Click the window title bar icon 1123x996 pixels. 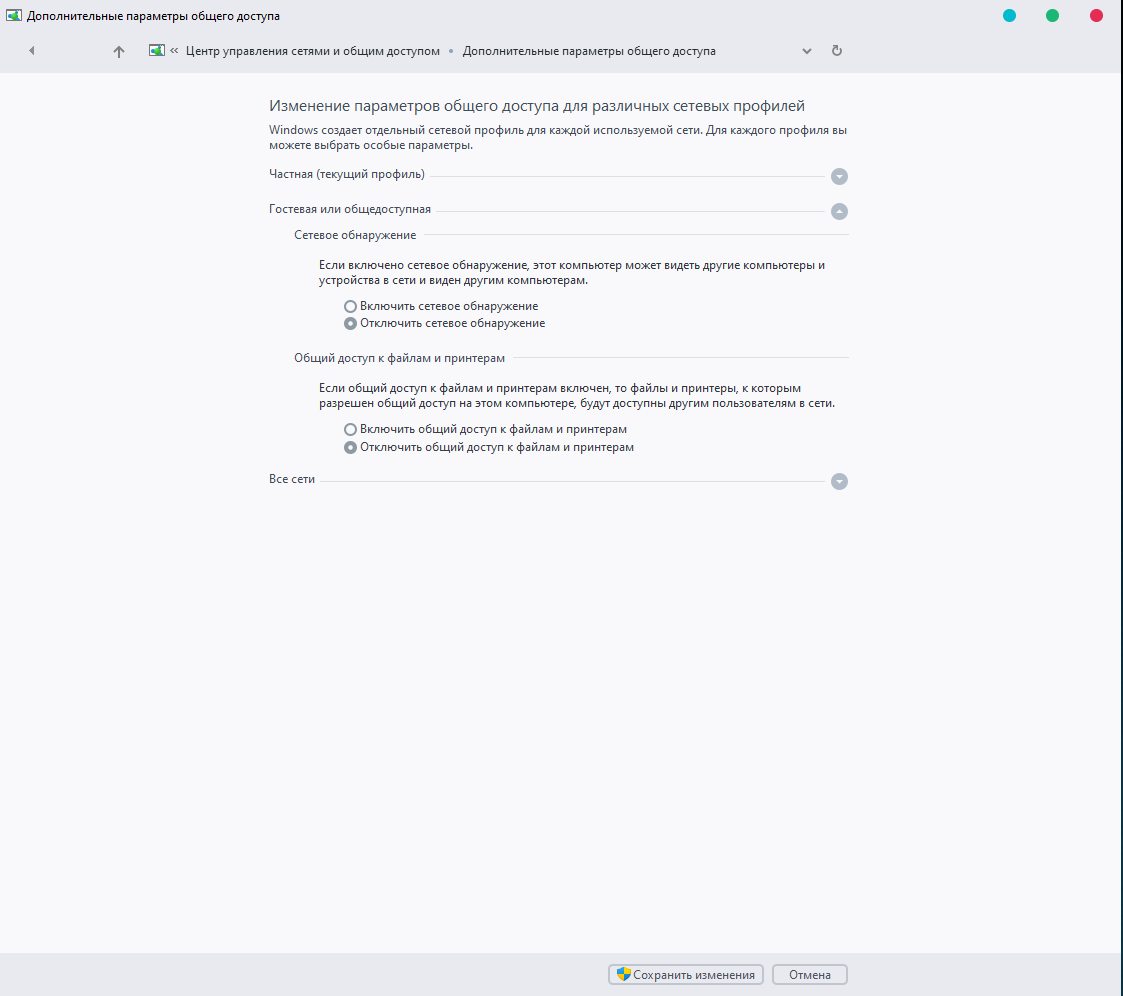coord(14,16)
